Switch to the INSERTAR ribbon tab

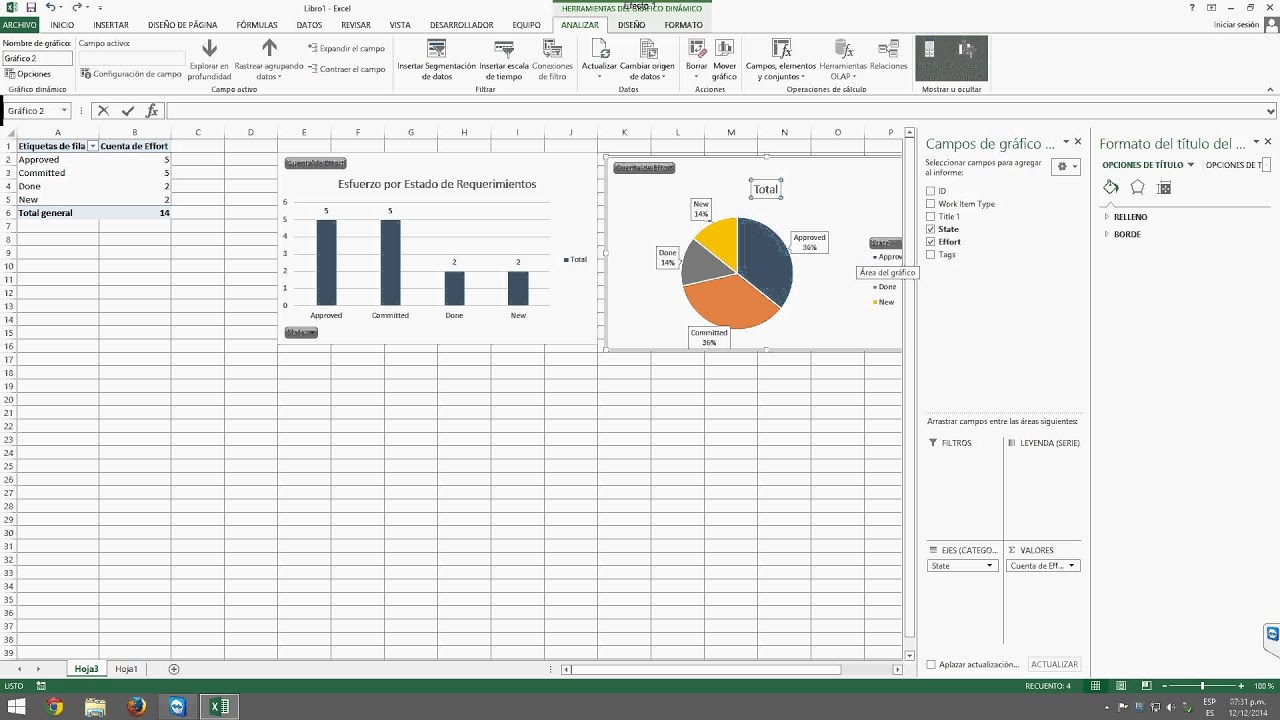111,25
